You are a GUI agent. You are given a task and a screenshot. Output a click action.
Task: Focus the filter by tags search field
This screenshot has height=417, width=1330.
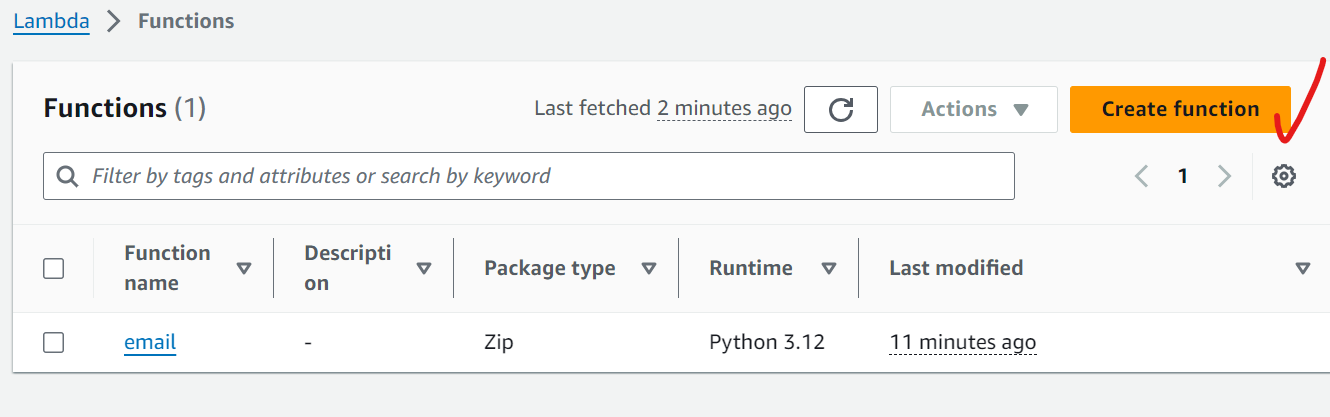(x=540, y=177)
